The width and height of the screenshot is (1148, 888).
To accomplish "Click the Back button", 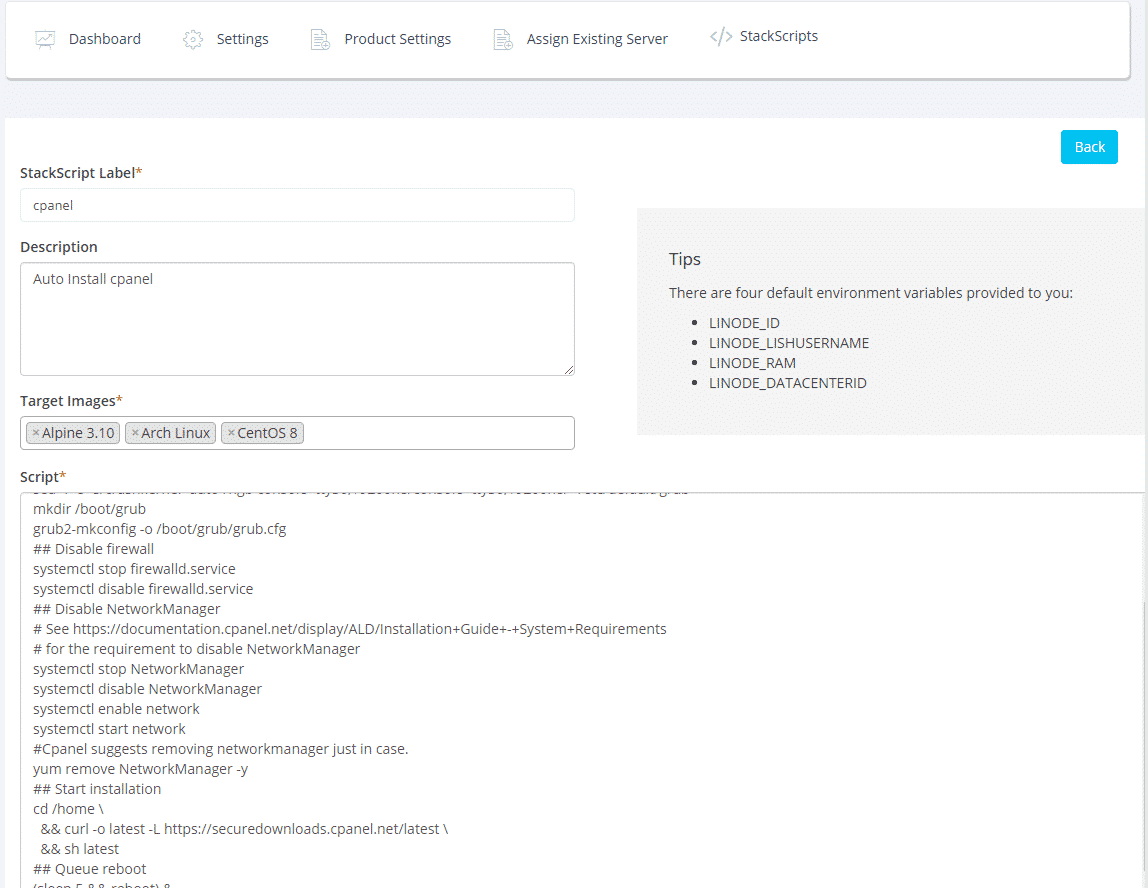I will coord(1089,147).
